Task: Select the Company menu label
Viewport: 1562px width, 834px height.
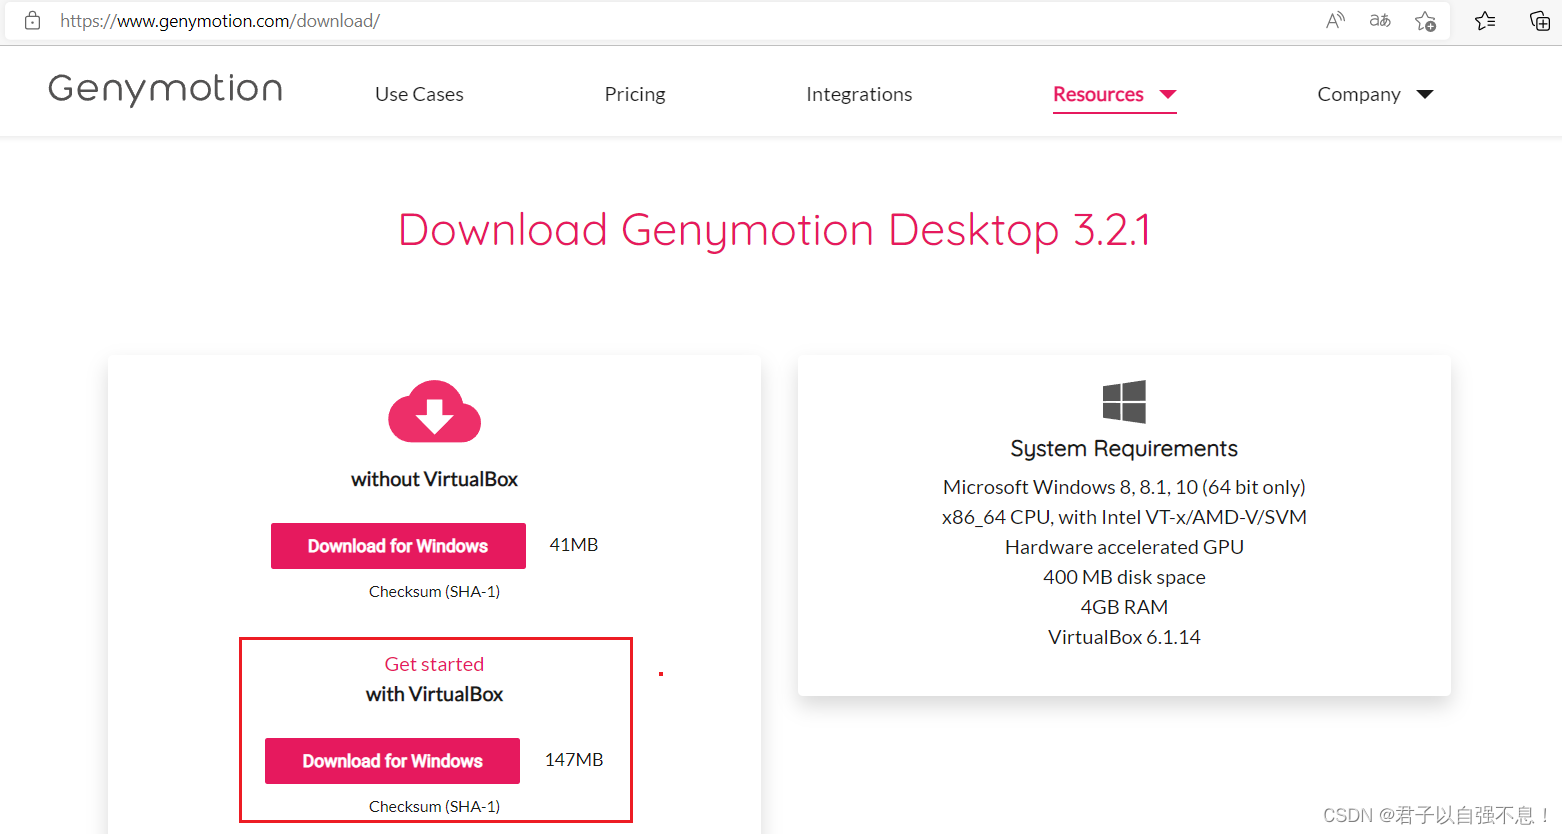Action: point(1359,94)
